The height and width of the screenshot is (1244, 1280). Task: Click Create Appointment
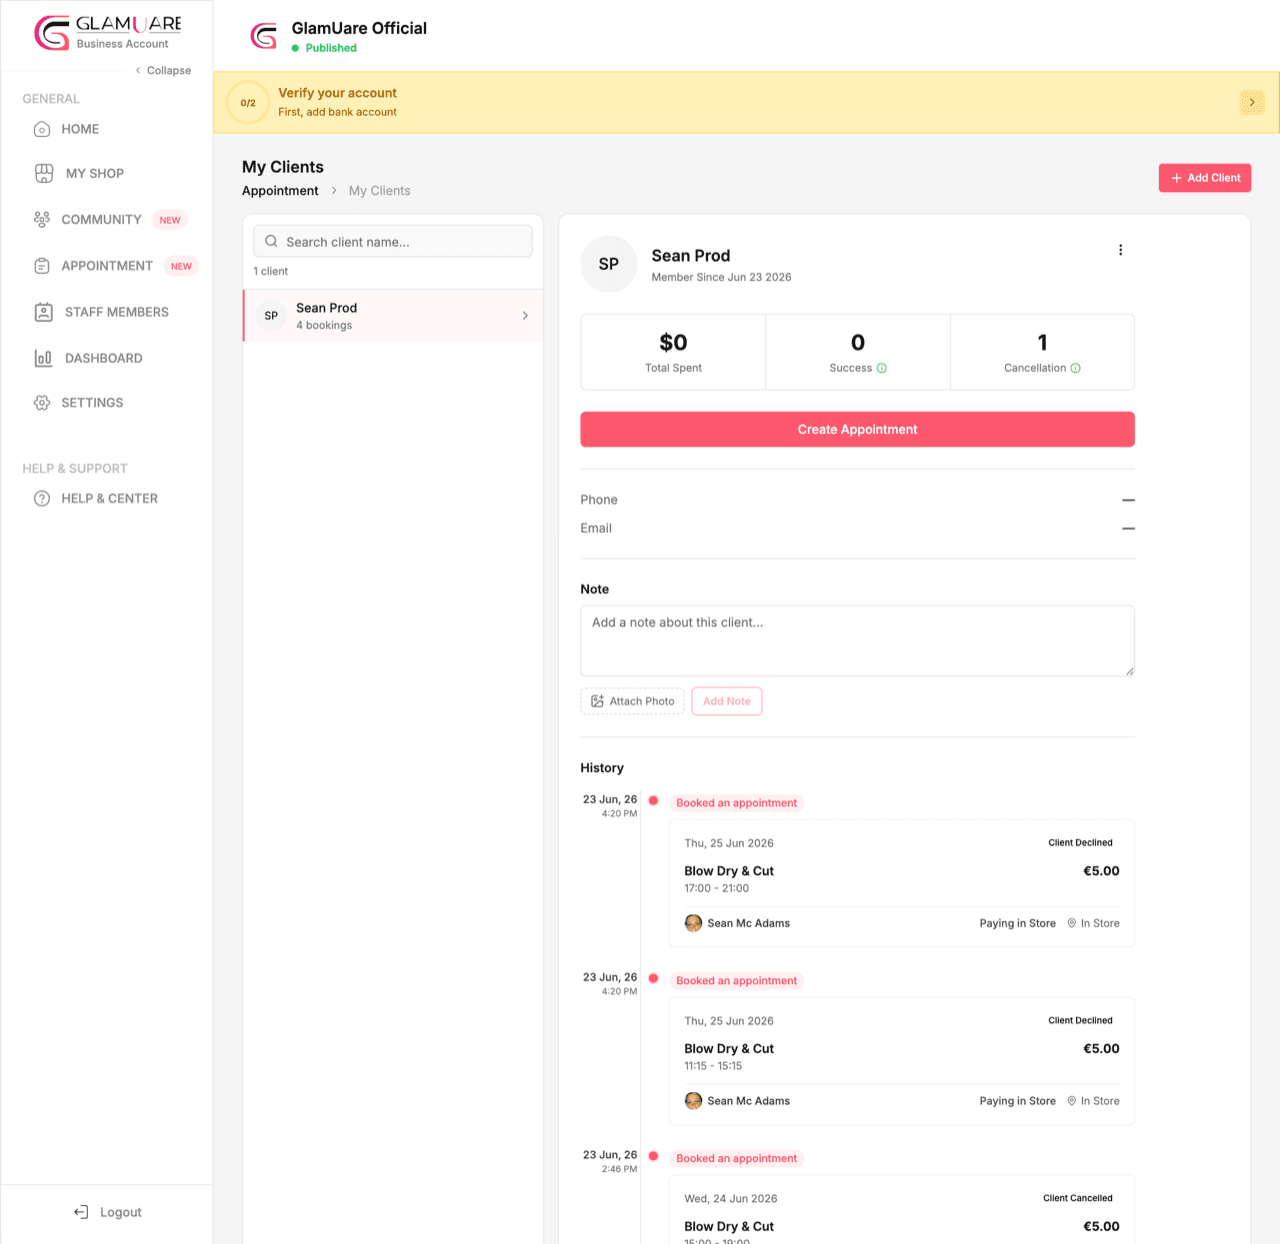point(857,429)
